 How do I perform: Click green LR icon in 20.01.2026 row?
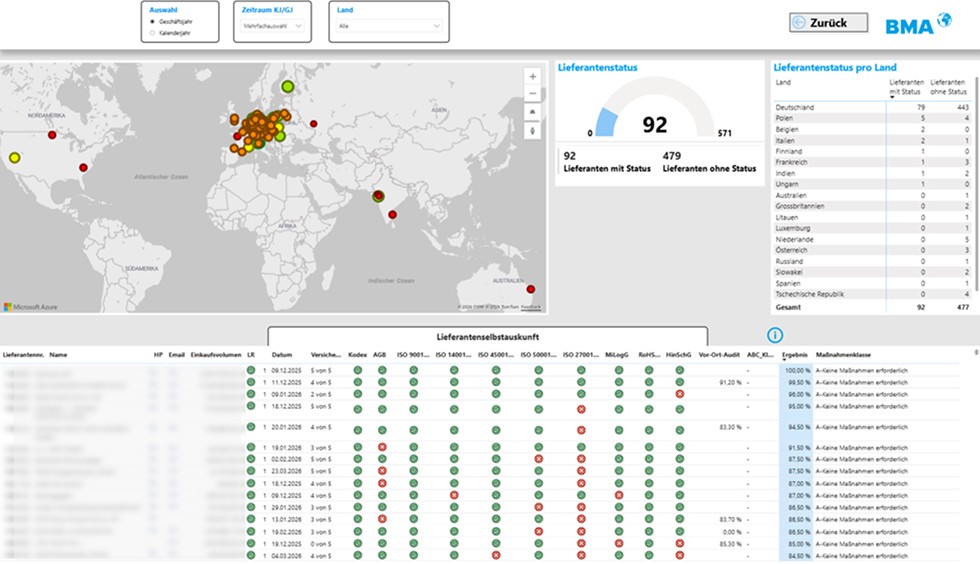coord(251,427)
